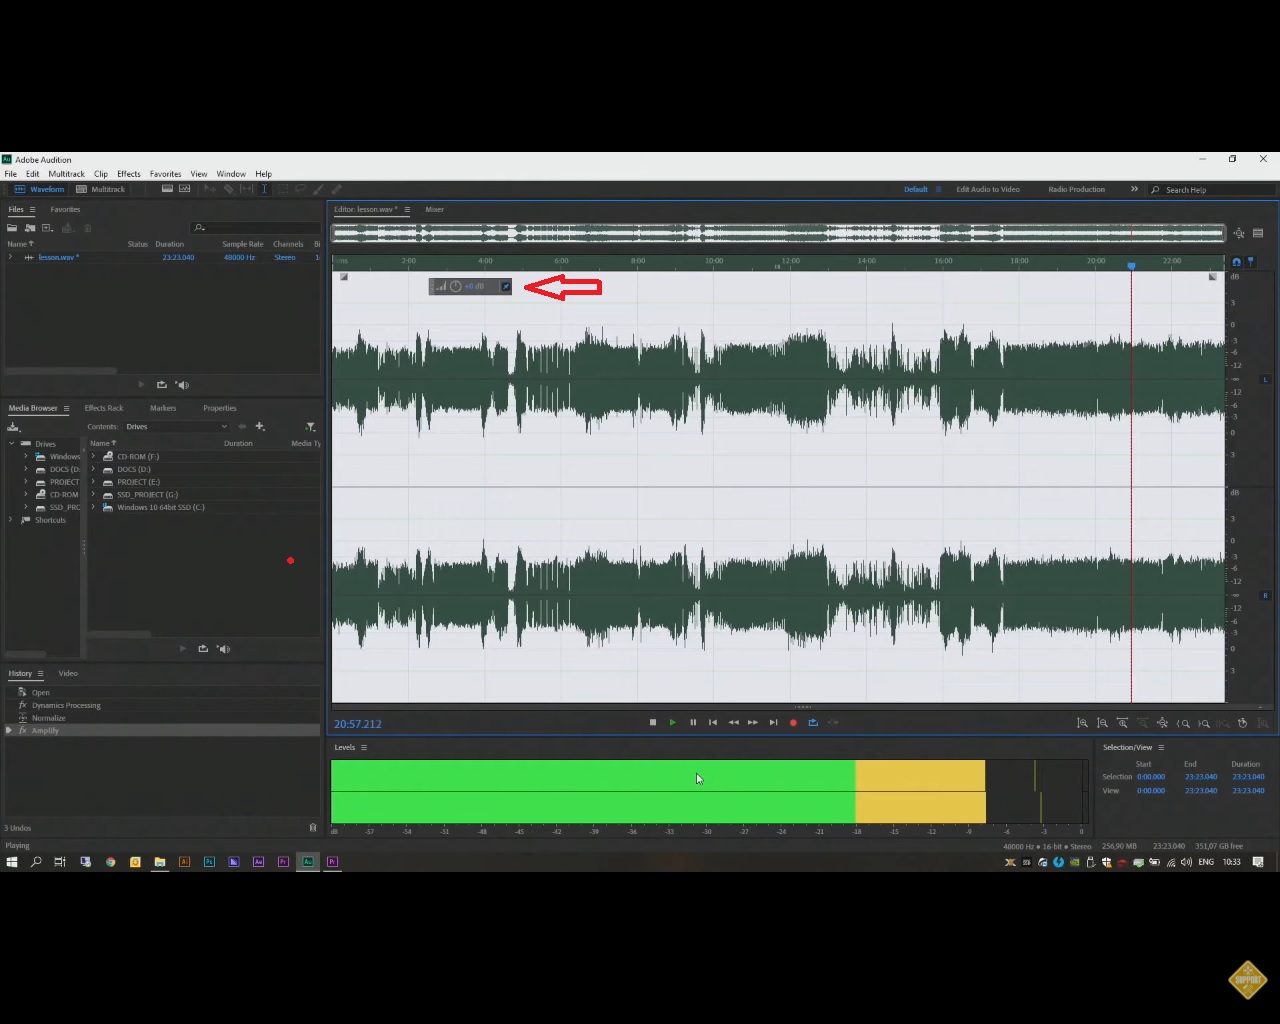Image resolution: width=1280 pixels, height=1024 pixels.
Task: Open the Contents Drives dropdown
Action: pyautogui.click(x=176, y=427)
